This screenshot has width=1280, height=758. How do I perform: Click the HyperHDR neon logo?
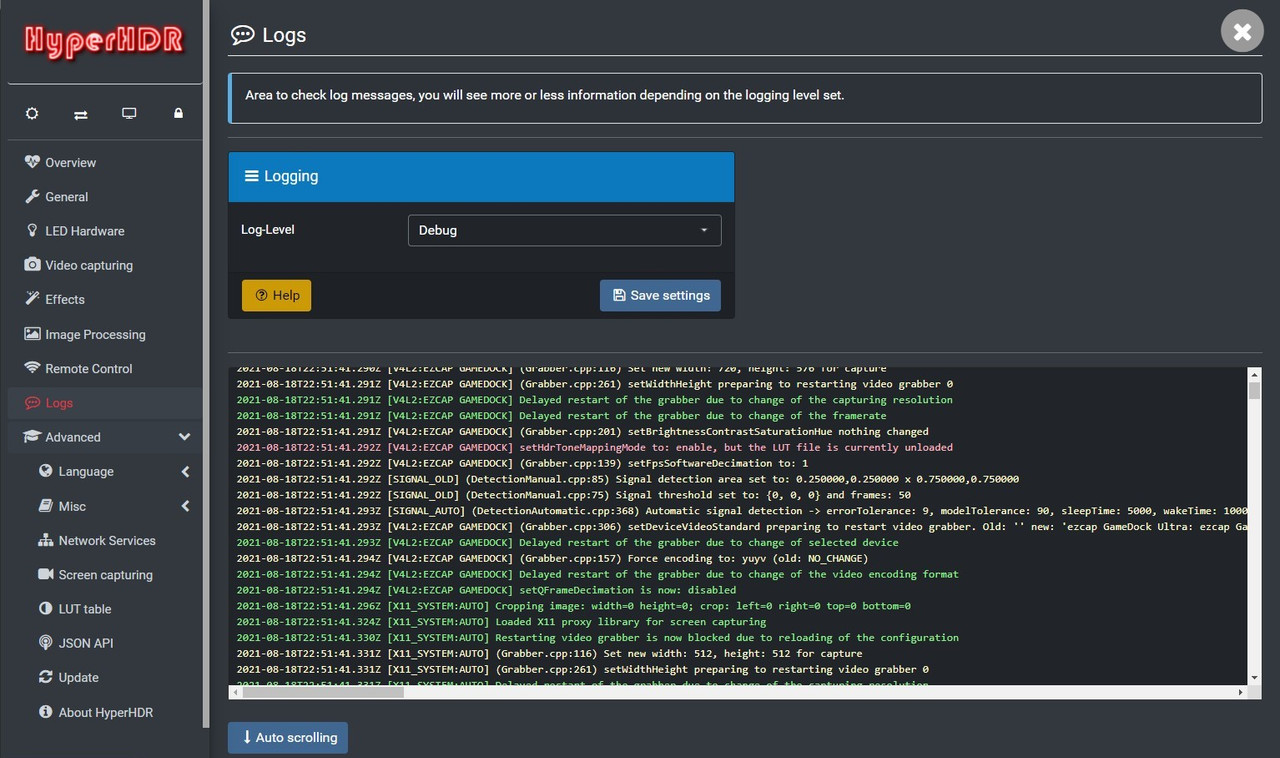[104, 41]
